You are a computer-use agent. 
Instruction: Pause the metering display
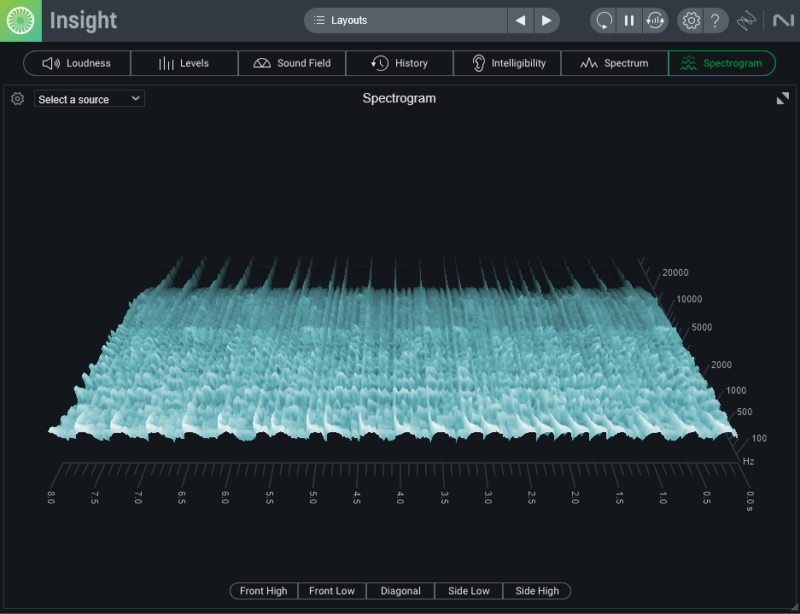[x=629, y=20]
